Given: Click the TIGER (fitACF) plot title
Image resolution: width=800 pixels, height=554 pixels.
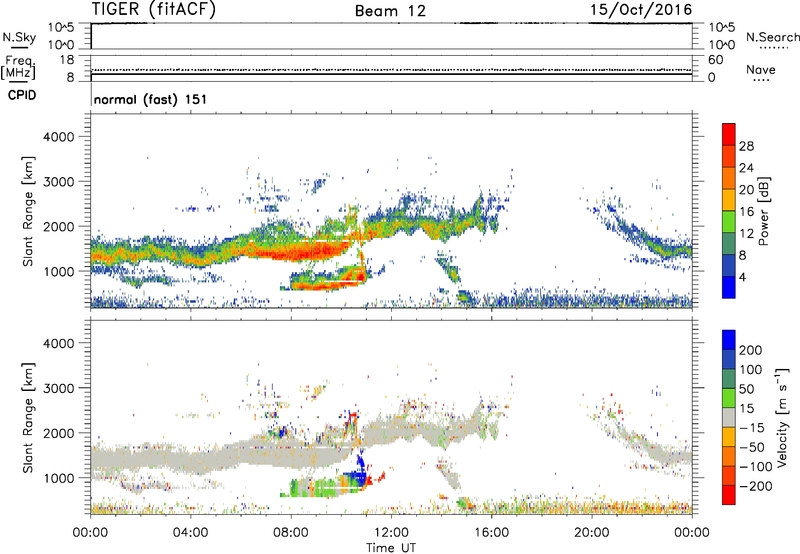Looking at the screenshot, I should click(154, 10).
